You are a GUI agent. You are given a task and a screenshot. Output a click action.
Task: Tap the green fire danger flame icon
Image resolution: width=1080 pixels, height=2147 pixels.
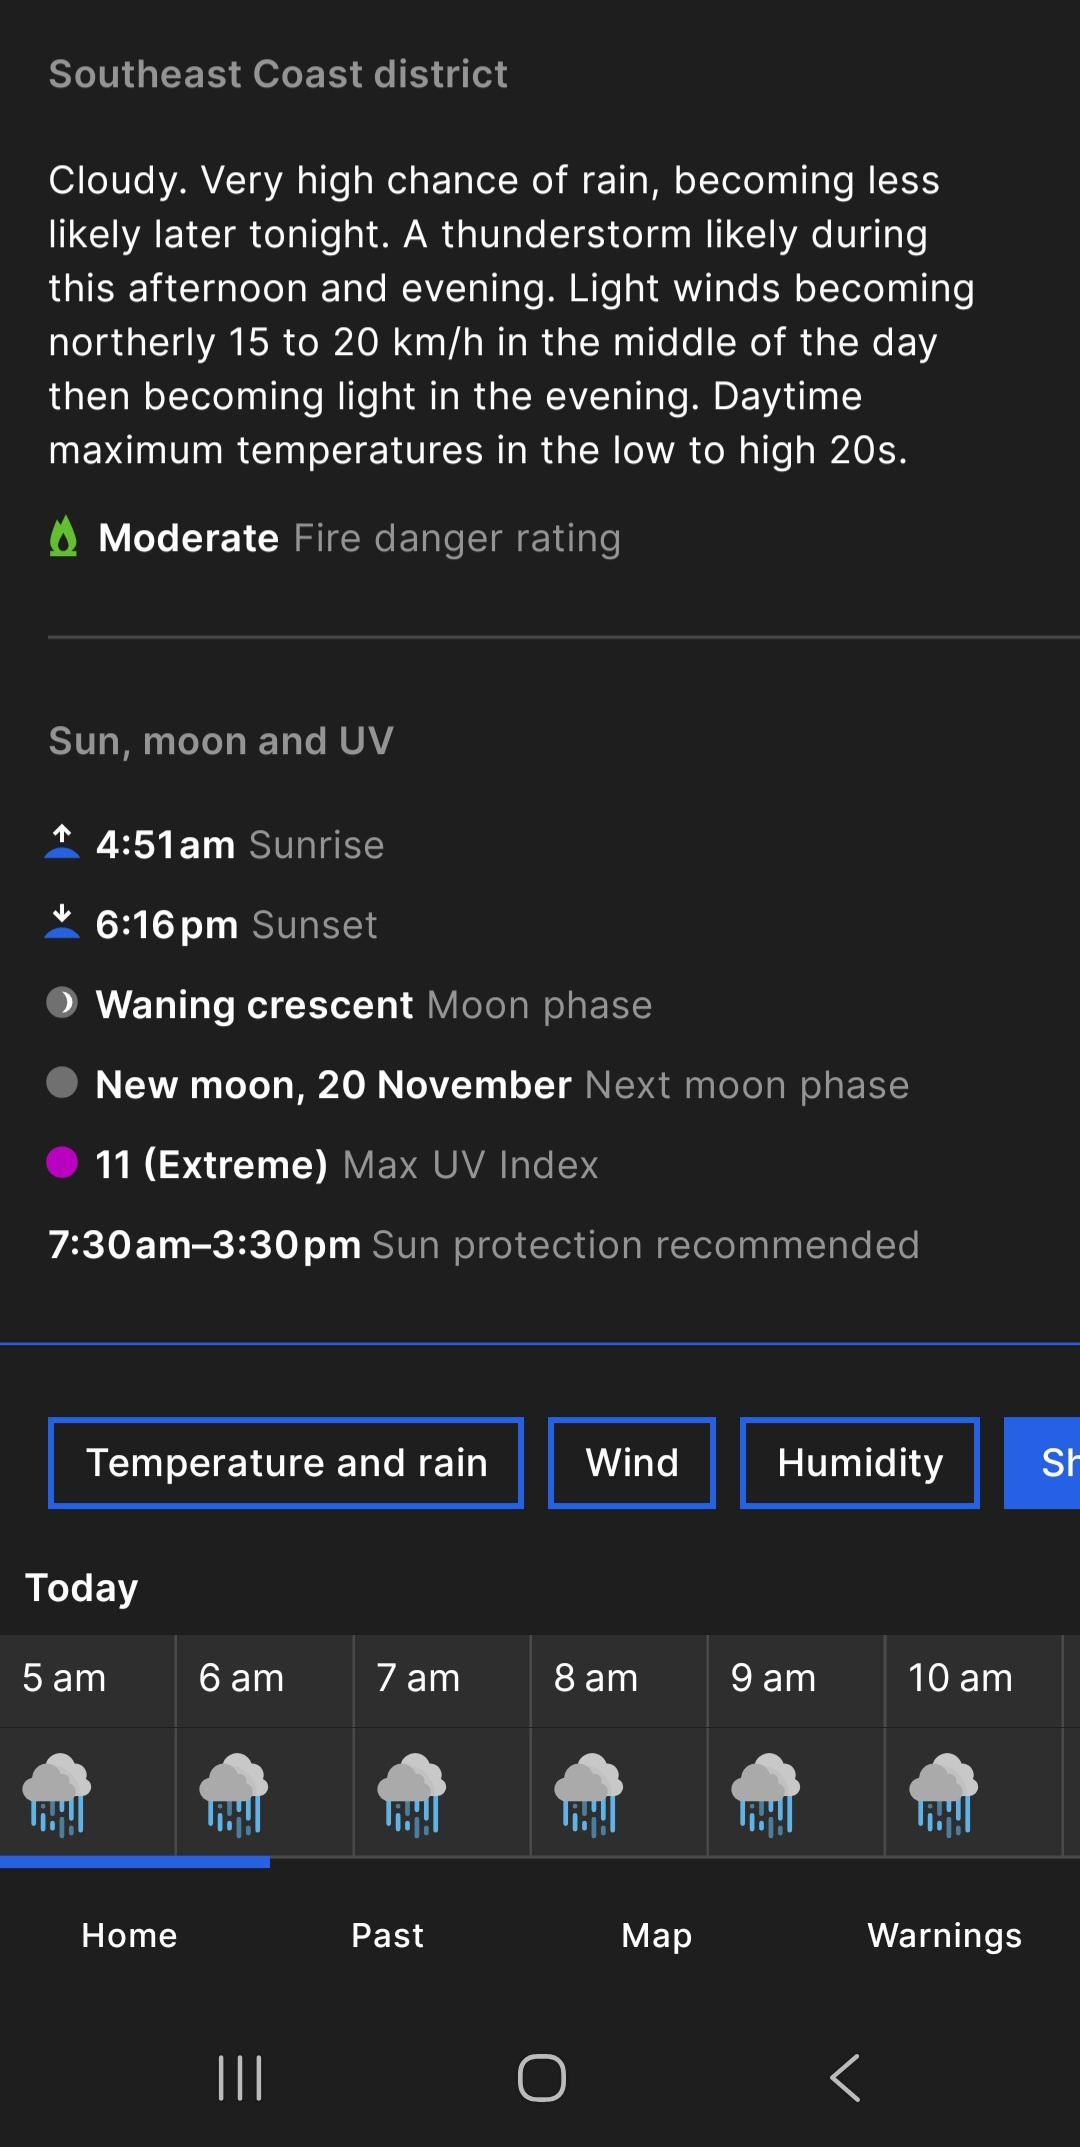point(63,537)
